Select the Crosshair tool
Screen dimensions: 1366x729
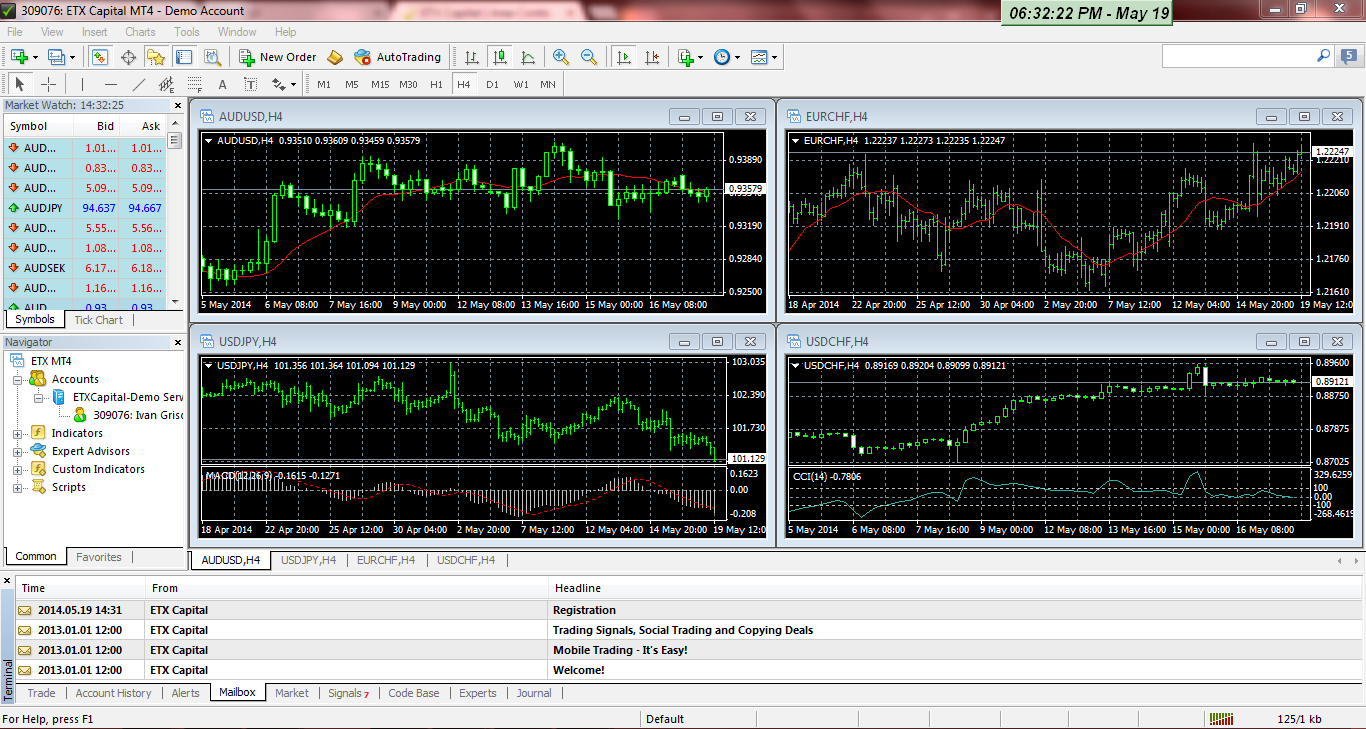48,84
